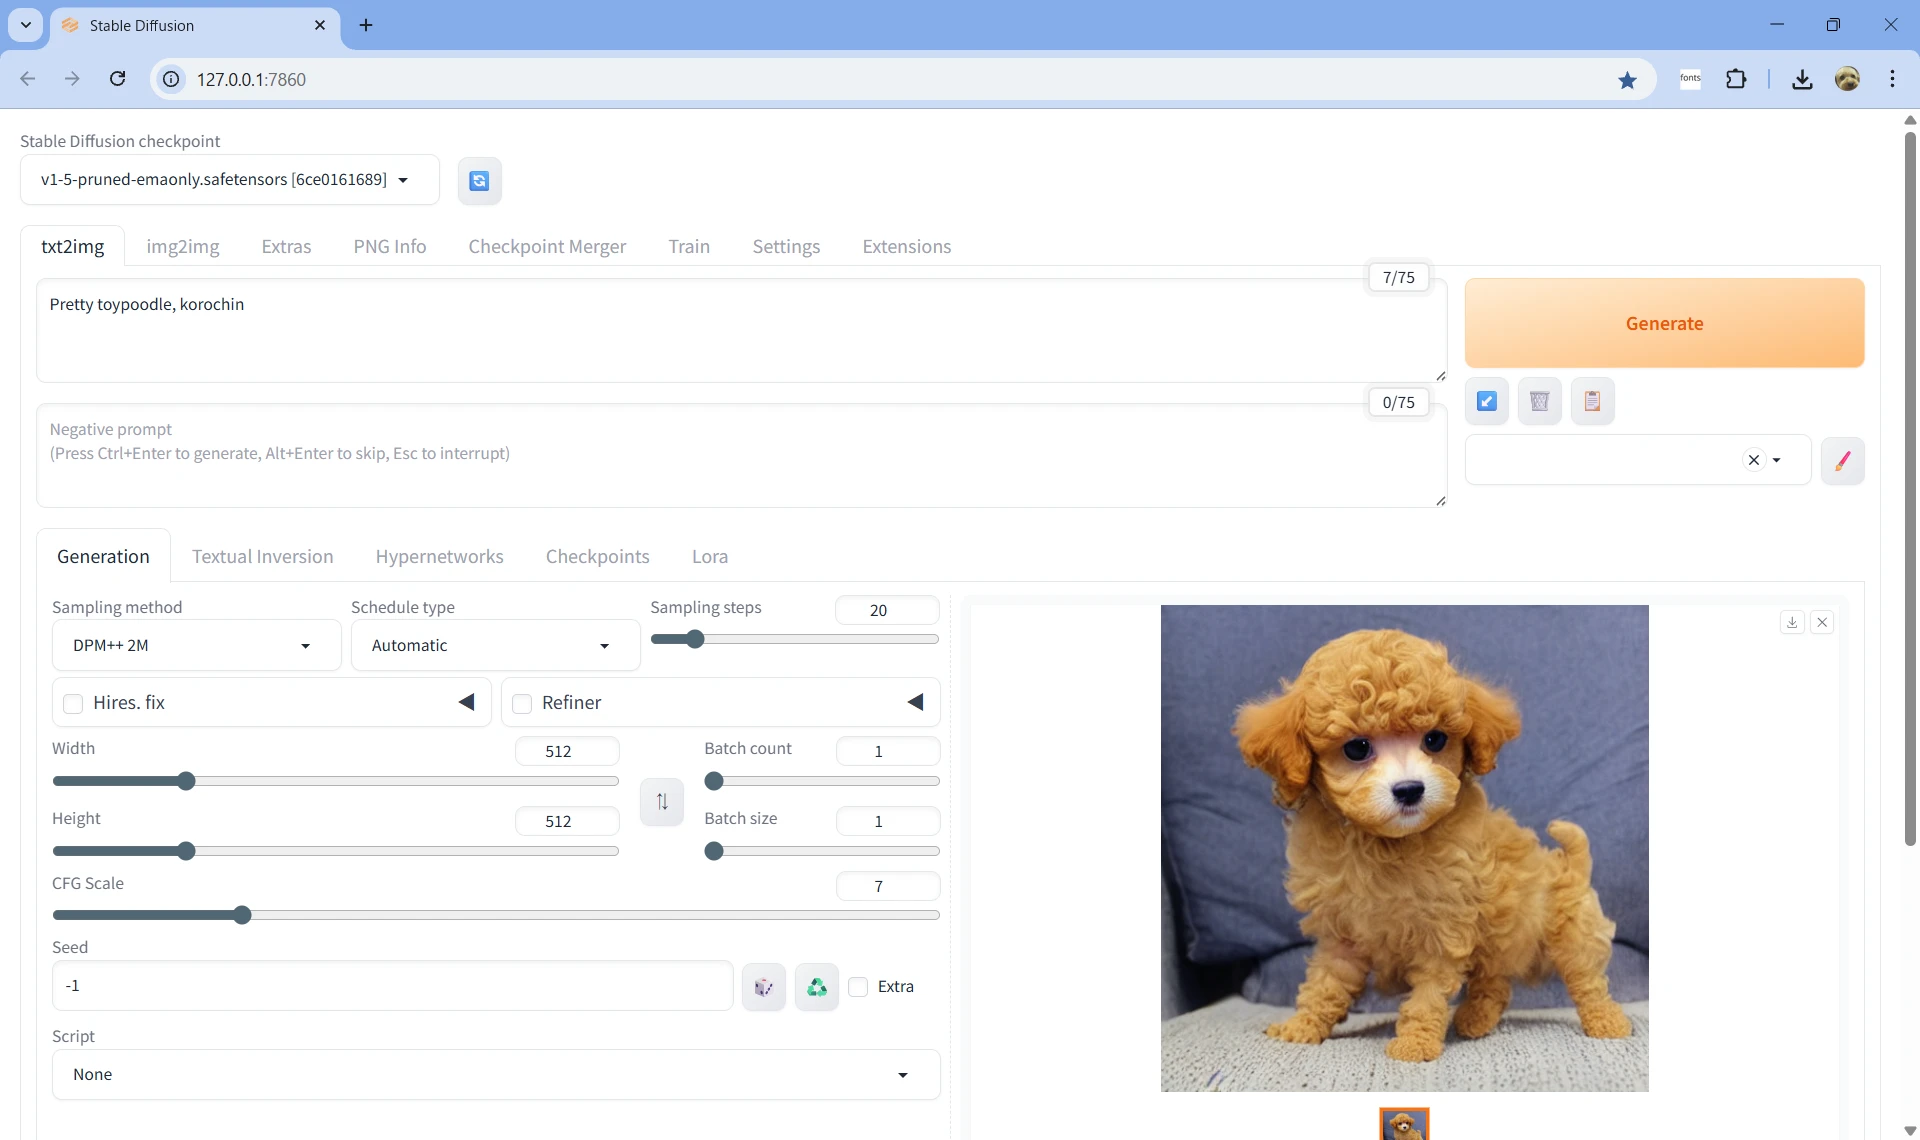1920x1140 pixels.
Task: Click the read generation parameters arrow icon
Action: pos(1487,401)
